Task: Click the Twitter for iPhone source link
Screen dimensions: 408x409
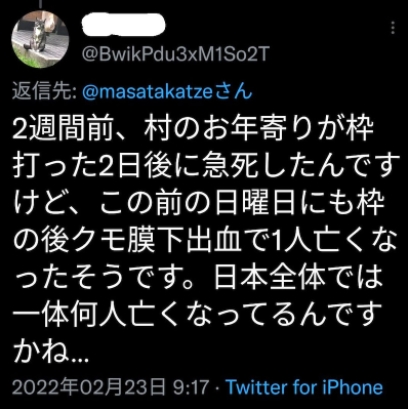Action: click(x=305, y=387)
